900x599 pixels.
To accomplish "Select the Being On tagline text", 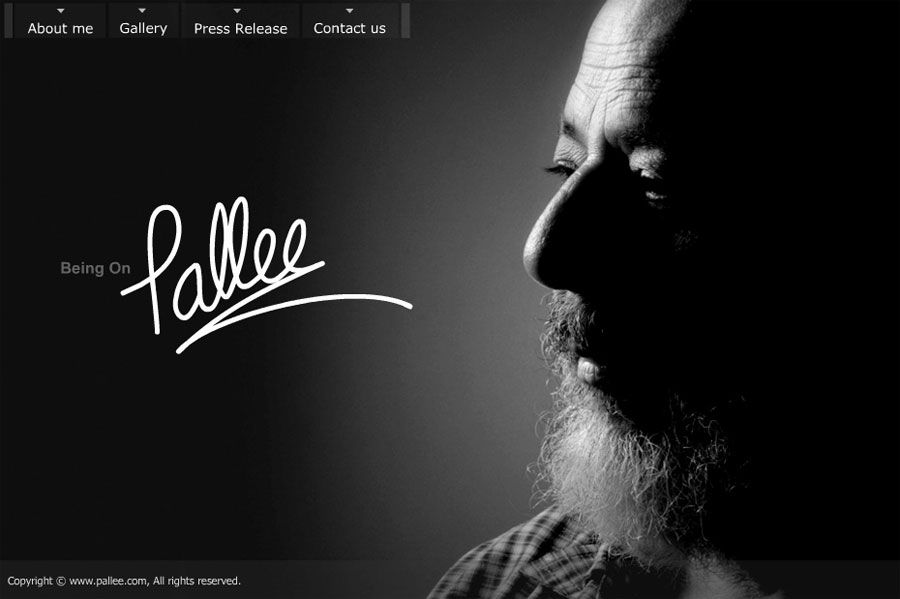I will (x=95, y=268).
